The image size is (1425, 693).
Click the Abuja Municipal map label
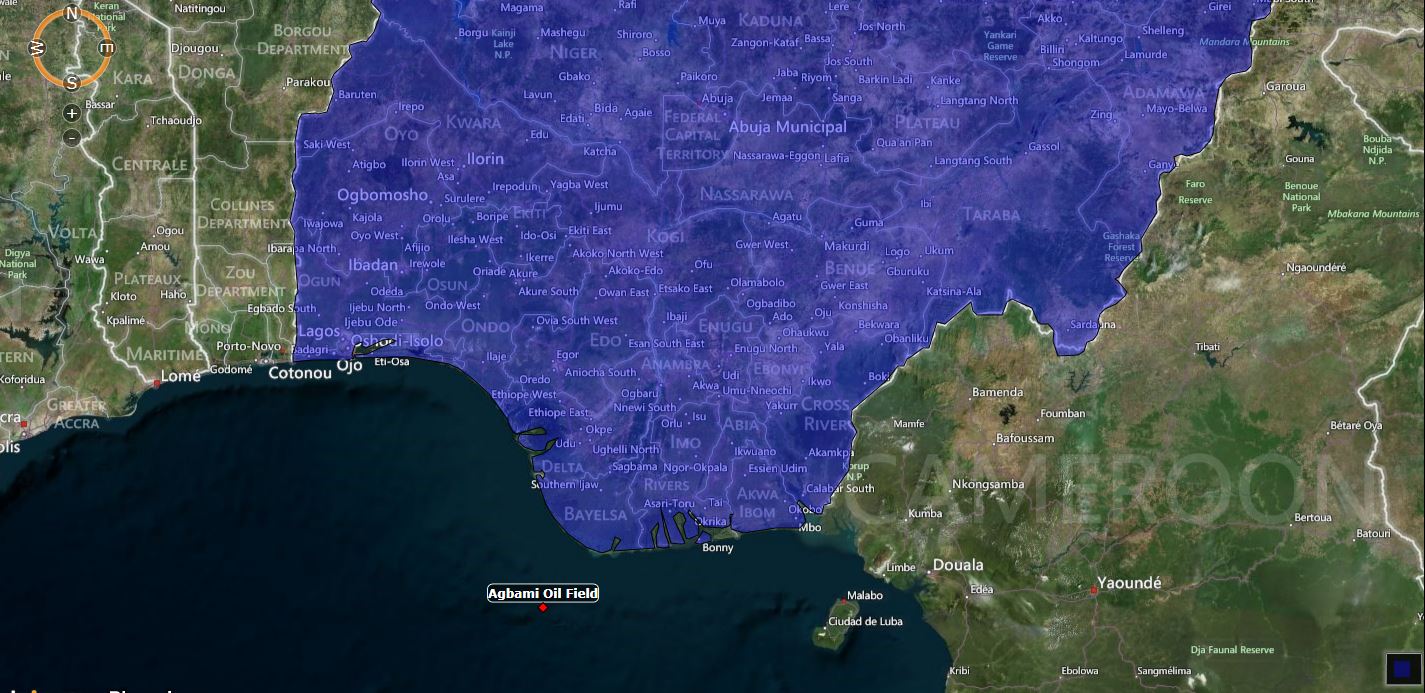[x=787, y=127]
